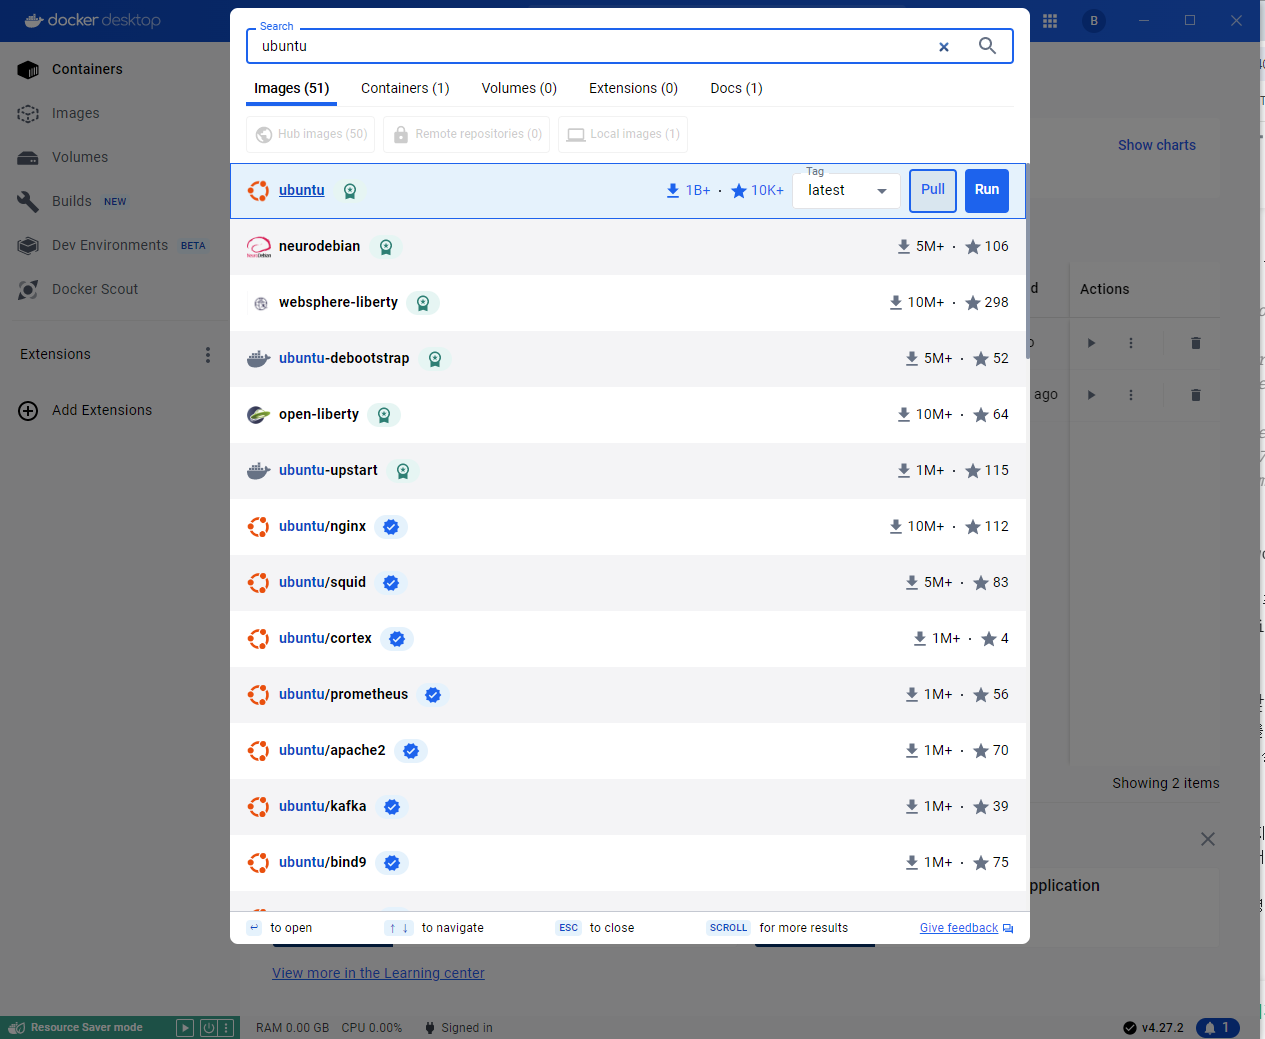Image resolution: width=1265 pixels, height=1039 pixels.
Task: Open the ubuntu image link
Action: click(302, 190)
